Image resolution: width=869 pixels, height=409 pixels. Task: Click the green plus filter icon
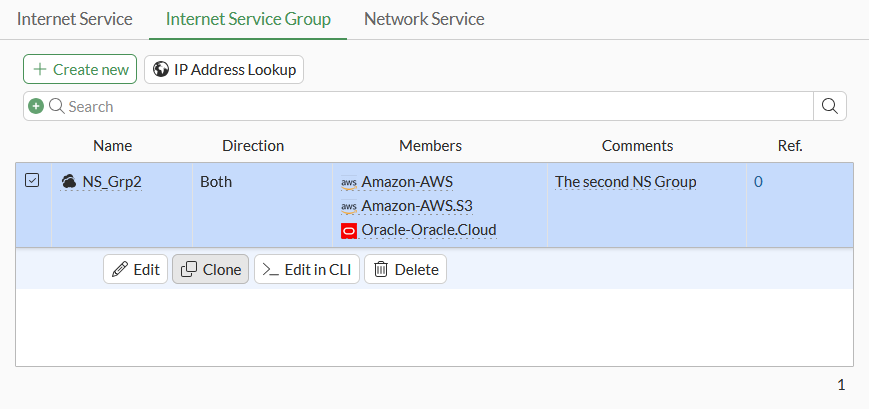click(x=36, y=106)
